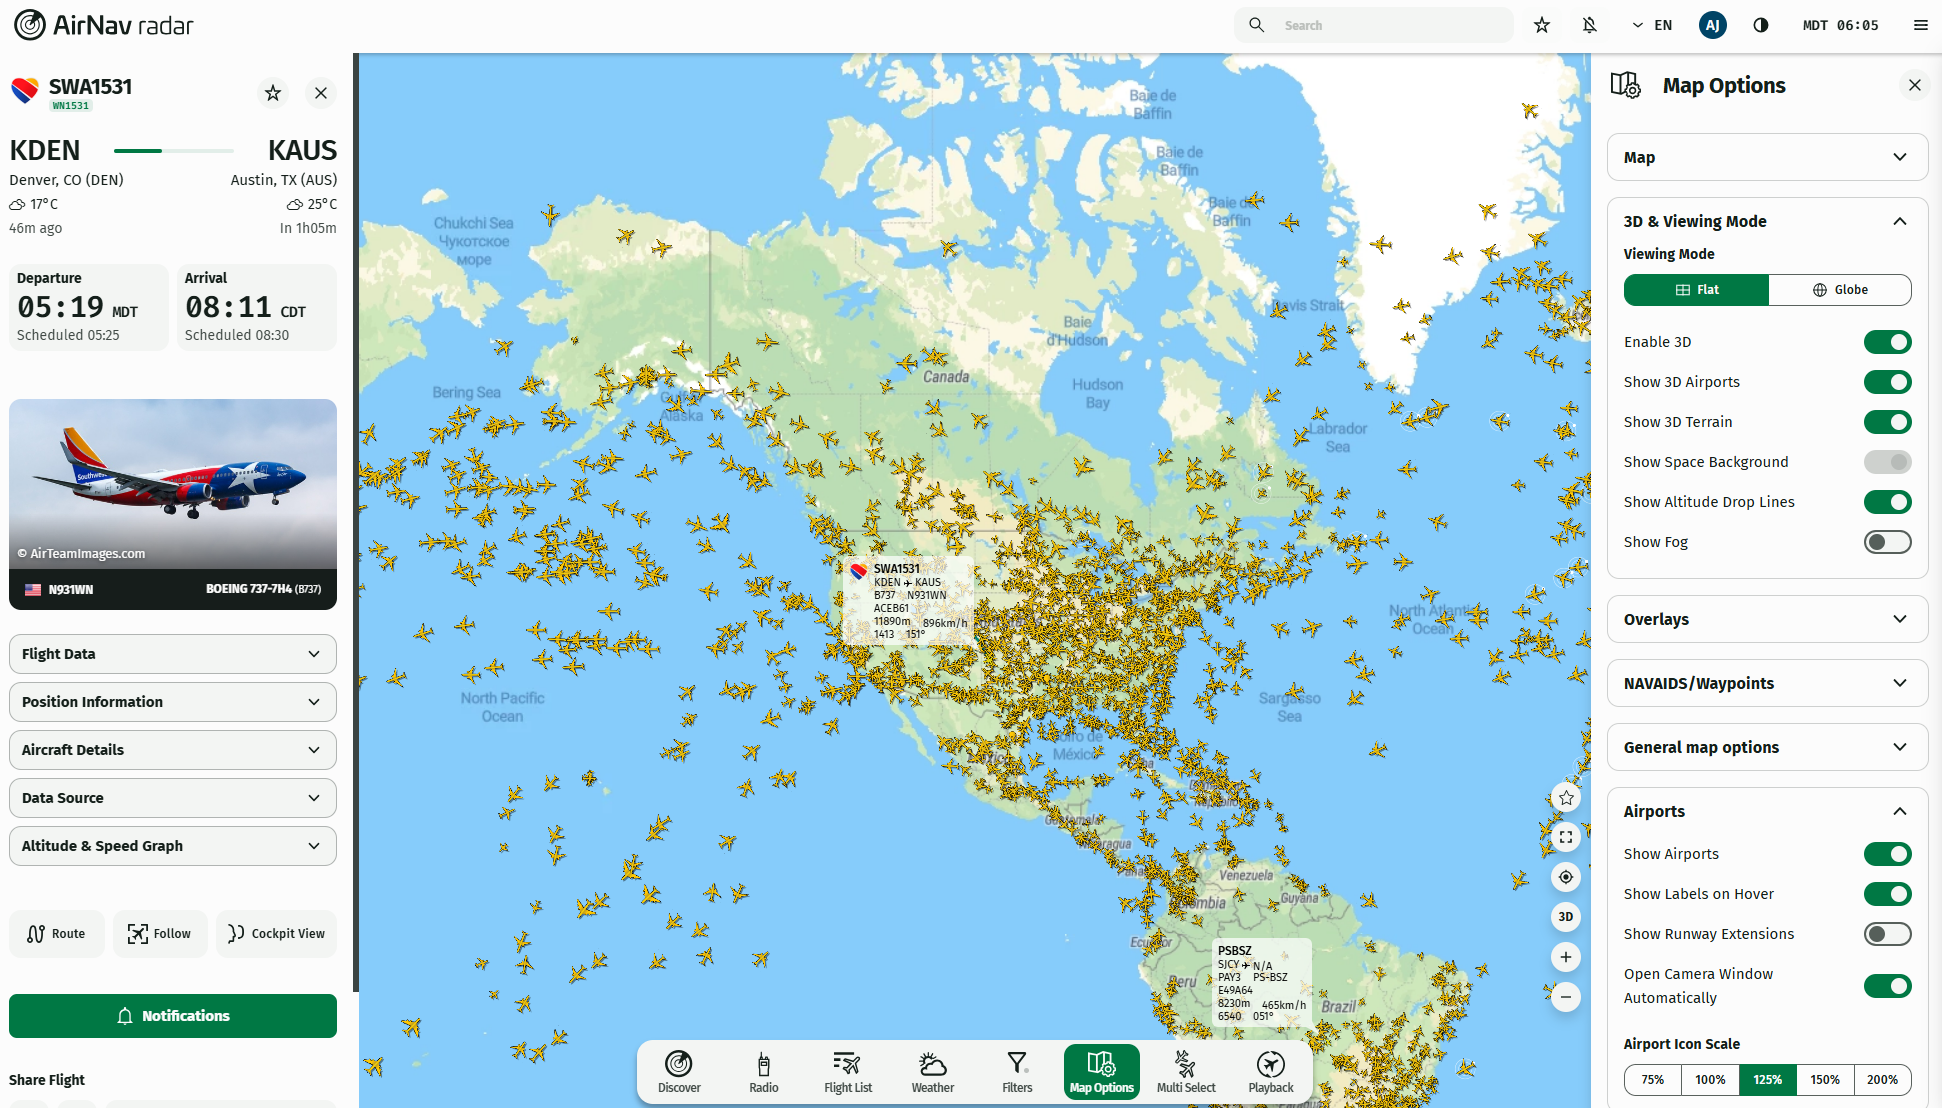Click the muted notifications bell icon
Screen dimensions: 1942x1108
(1590, 25)
